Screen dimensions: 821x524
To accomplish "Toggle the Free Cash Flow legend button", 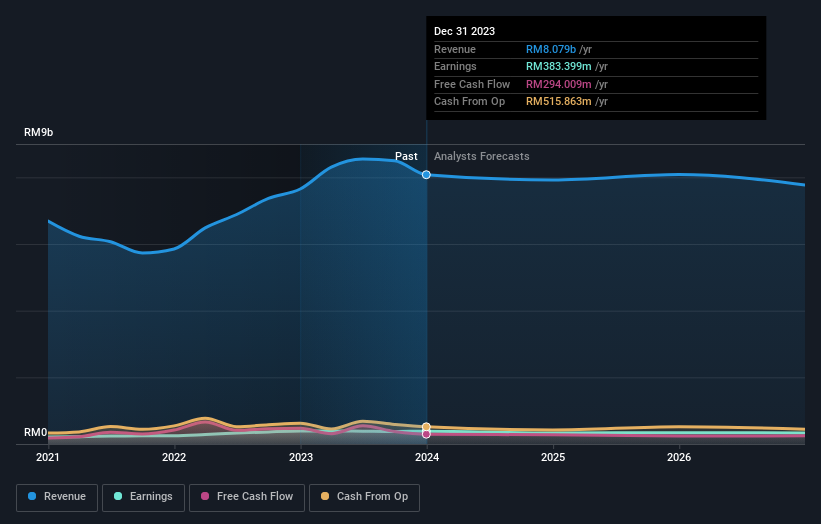I will coord(247,497).
